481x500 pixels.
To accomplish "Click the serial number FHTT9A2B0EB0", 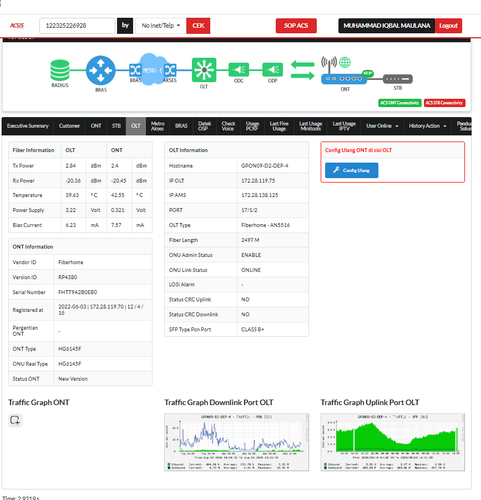I will point(78,292).
